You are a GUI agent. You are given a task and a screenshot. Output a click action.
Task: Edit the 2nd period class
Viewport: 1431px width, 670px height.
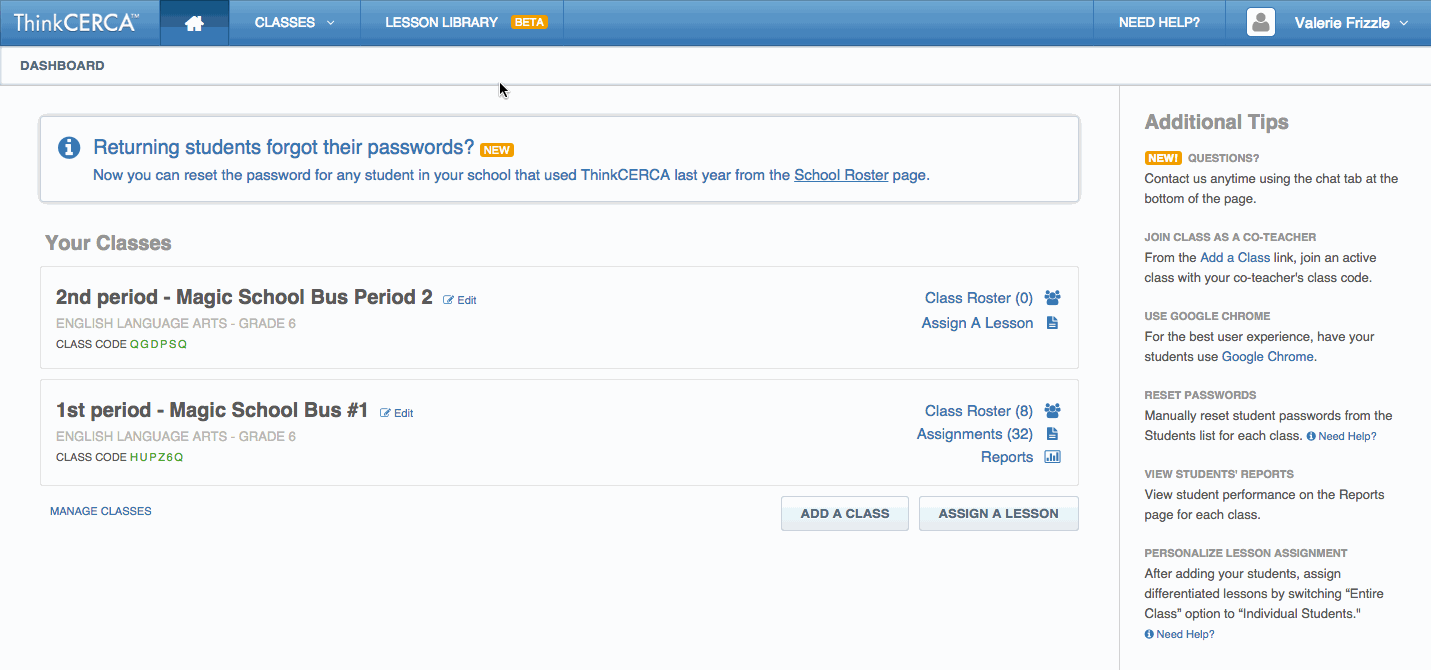tap(460, 300)
